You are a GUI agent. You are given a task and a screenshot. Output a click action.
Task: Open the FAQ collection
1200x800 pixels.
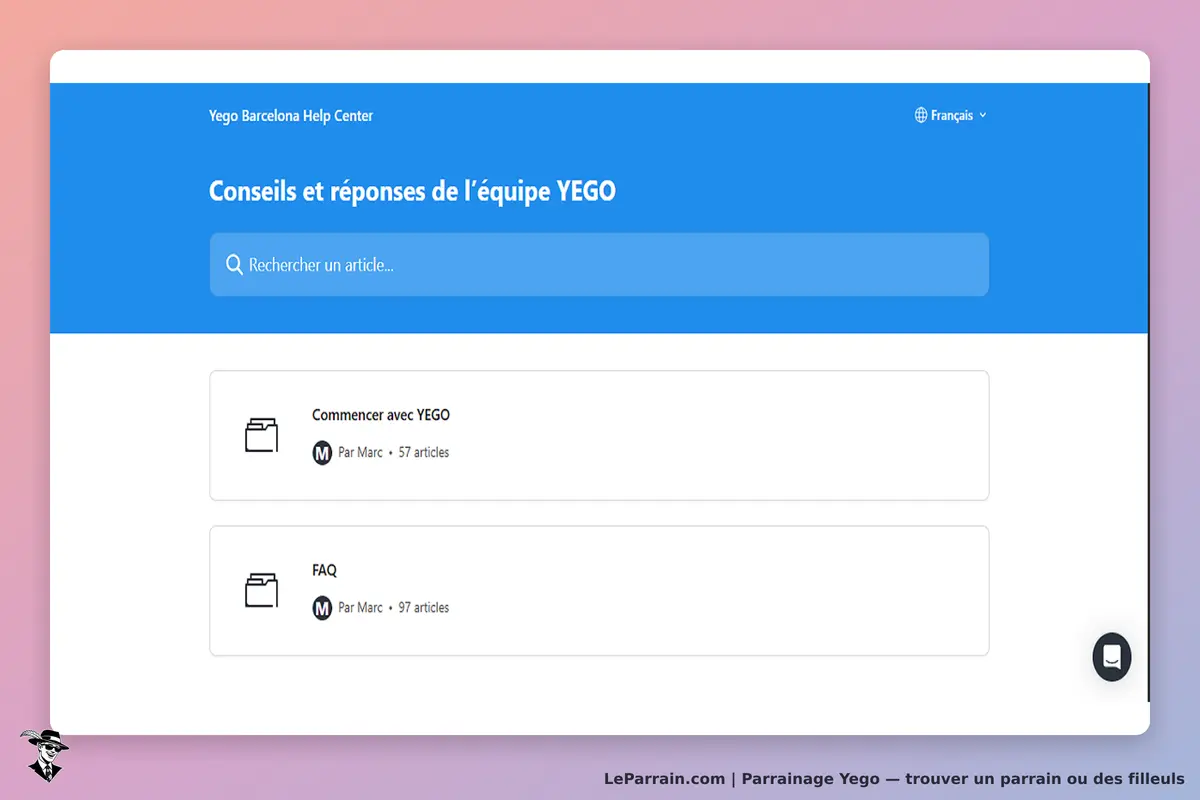coord(599,591)
